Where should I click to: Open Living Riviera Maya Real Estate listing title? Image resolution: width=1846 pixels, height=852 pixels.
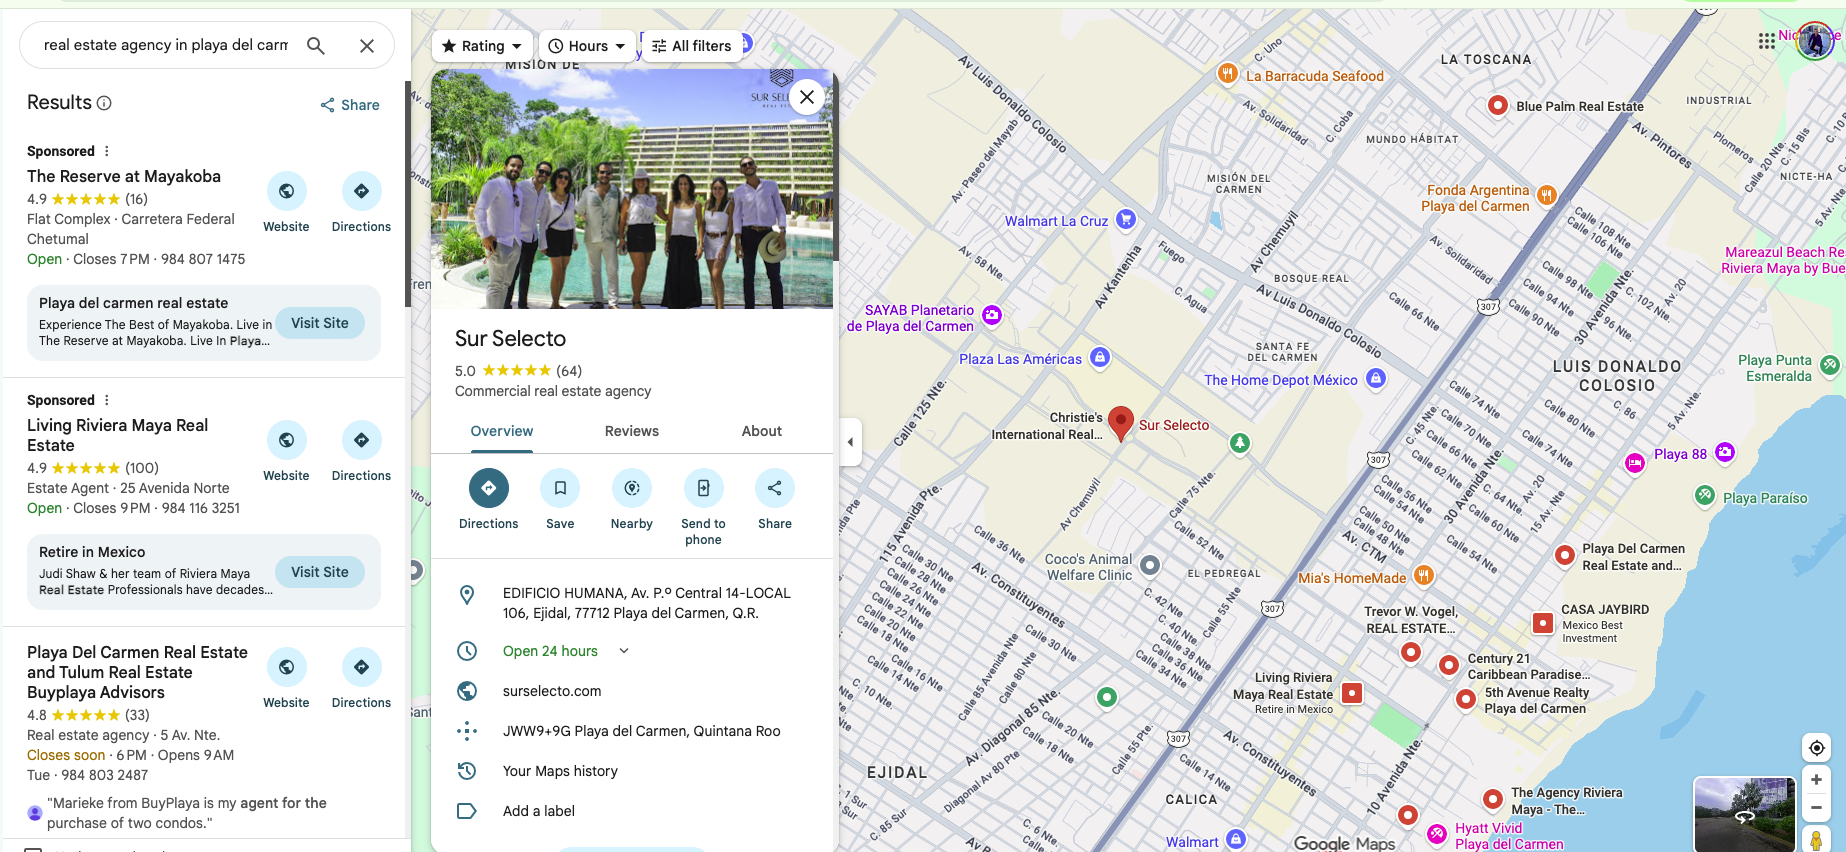(x=118, y=435)
